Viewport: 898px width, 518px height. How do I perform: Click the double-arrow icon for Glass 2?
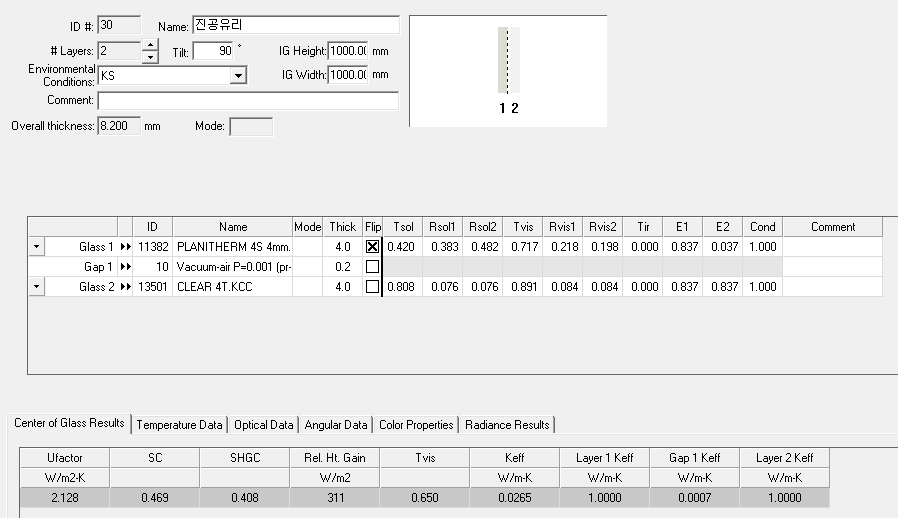click(x=125, y=287)
